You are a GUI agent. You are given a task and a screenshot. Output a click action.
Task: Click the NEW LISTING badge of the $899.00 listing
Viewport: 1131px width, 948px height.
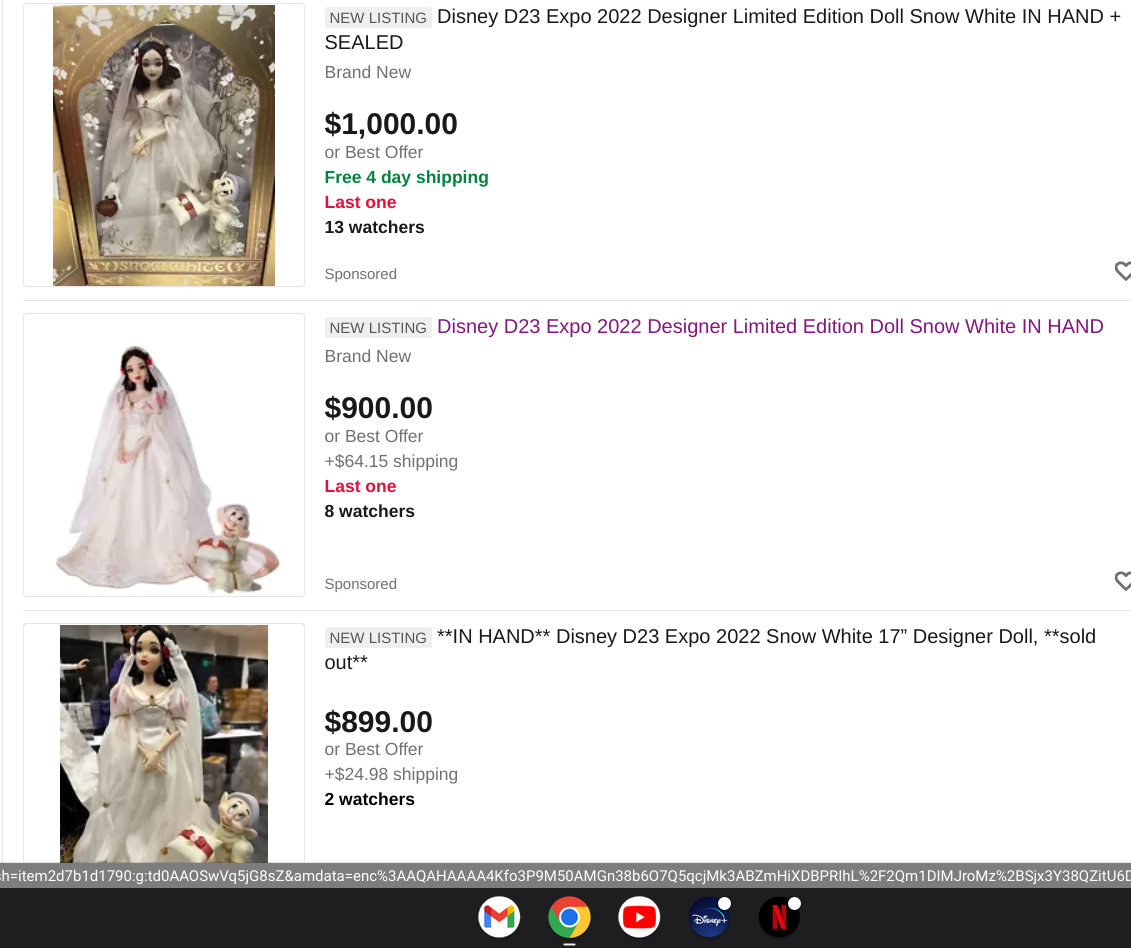click(x=378, y=638)
